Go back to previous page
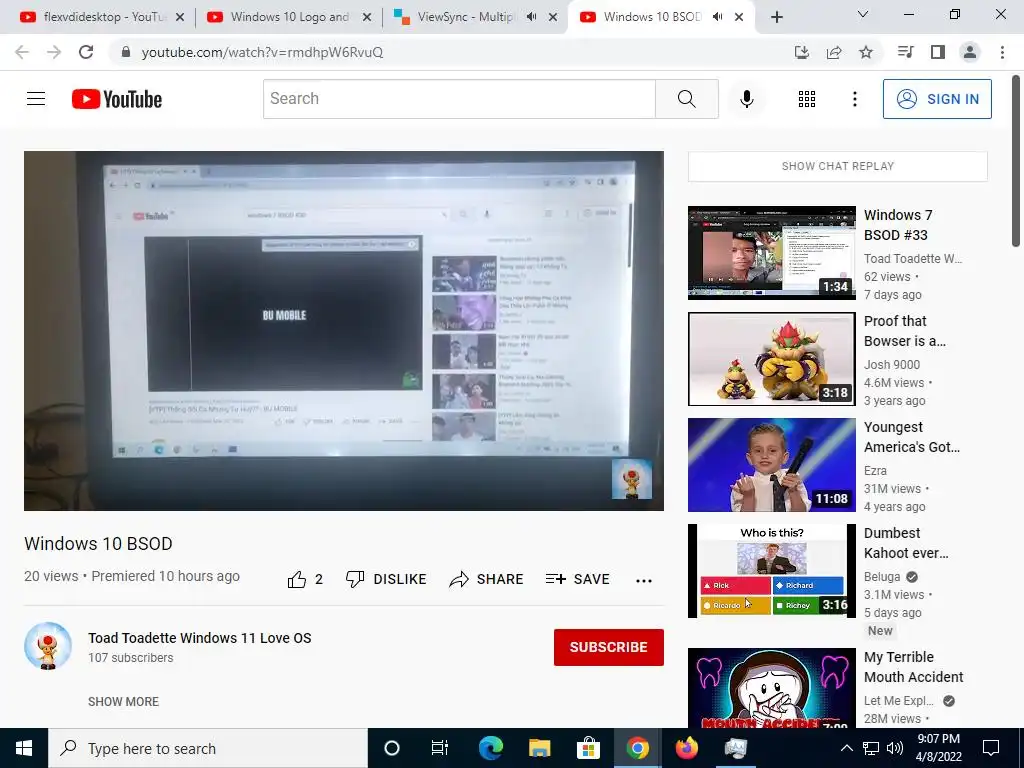Image resolution: width=1024 pixels, height=768 pixels. (22, 52)
